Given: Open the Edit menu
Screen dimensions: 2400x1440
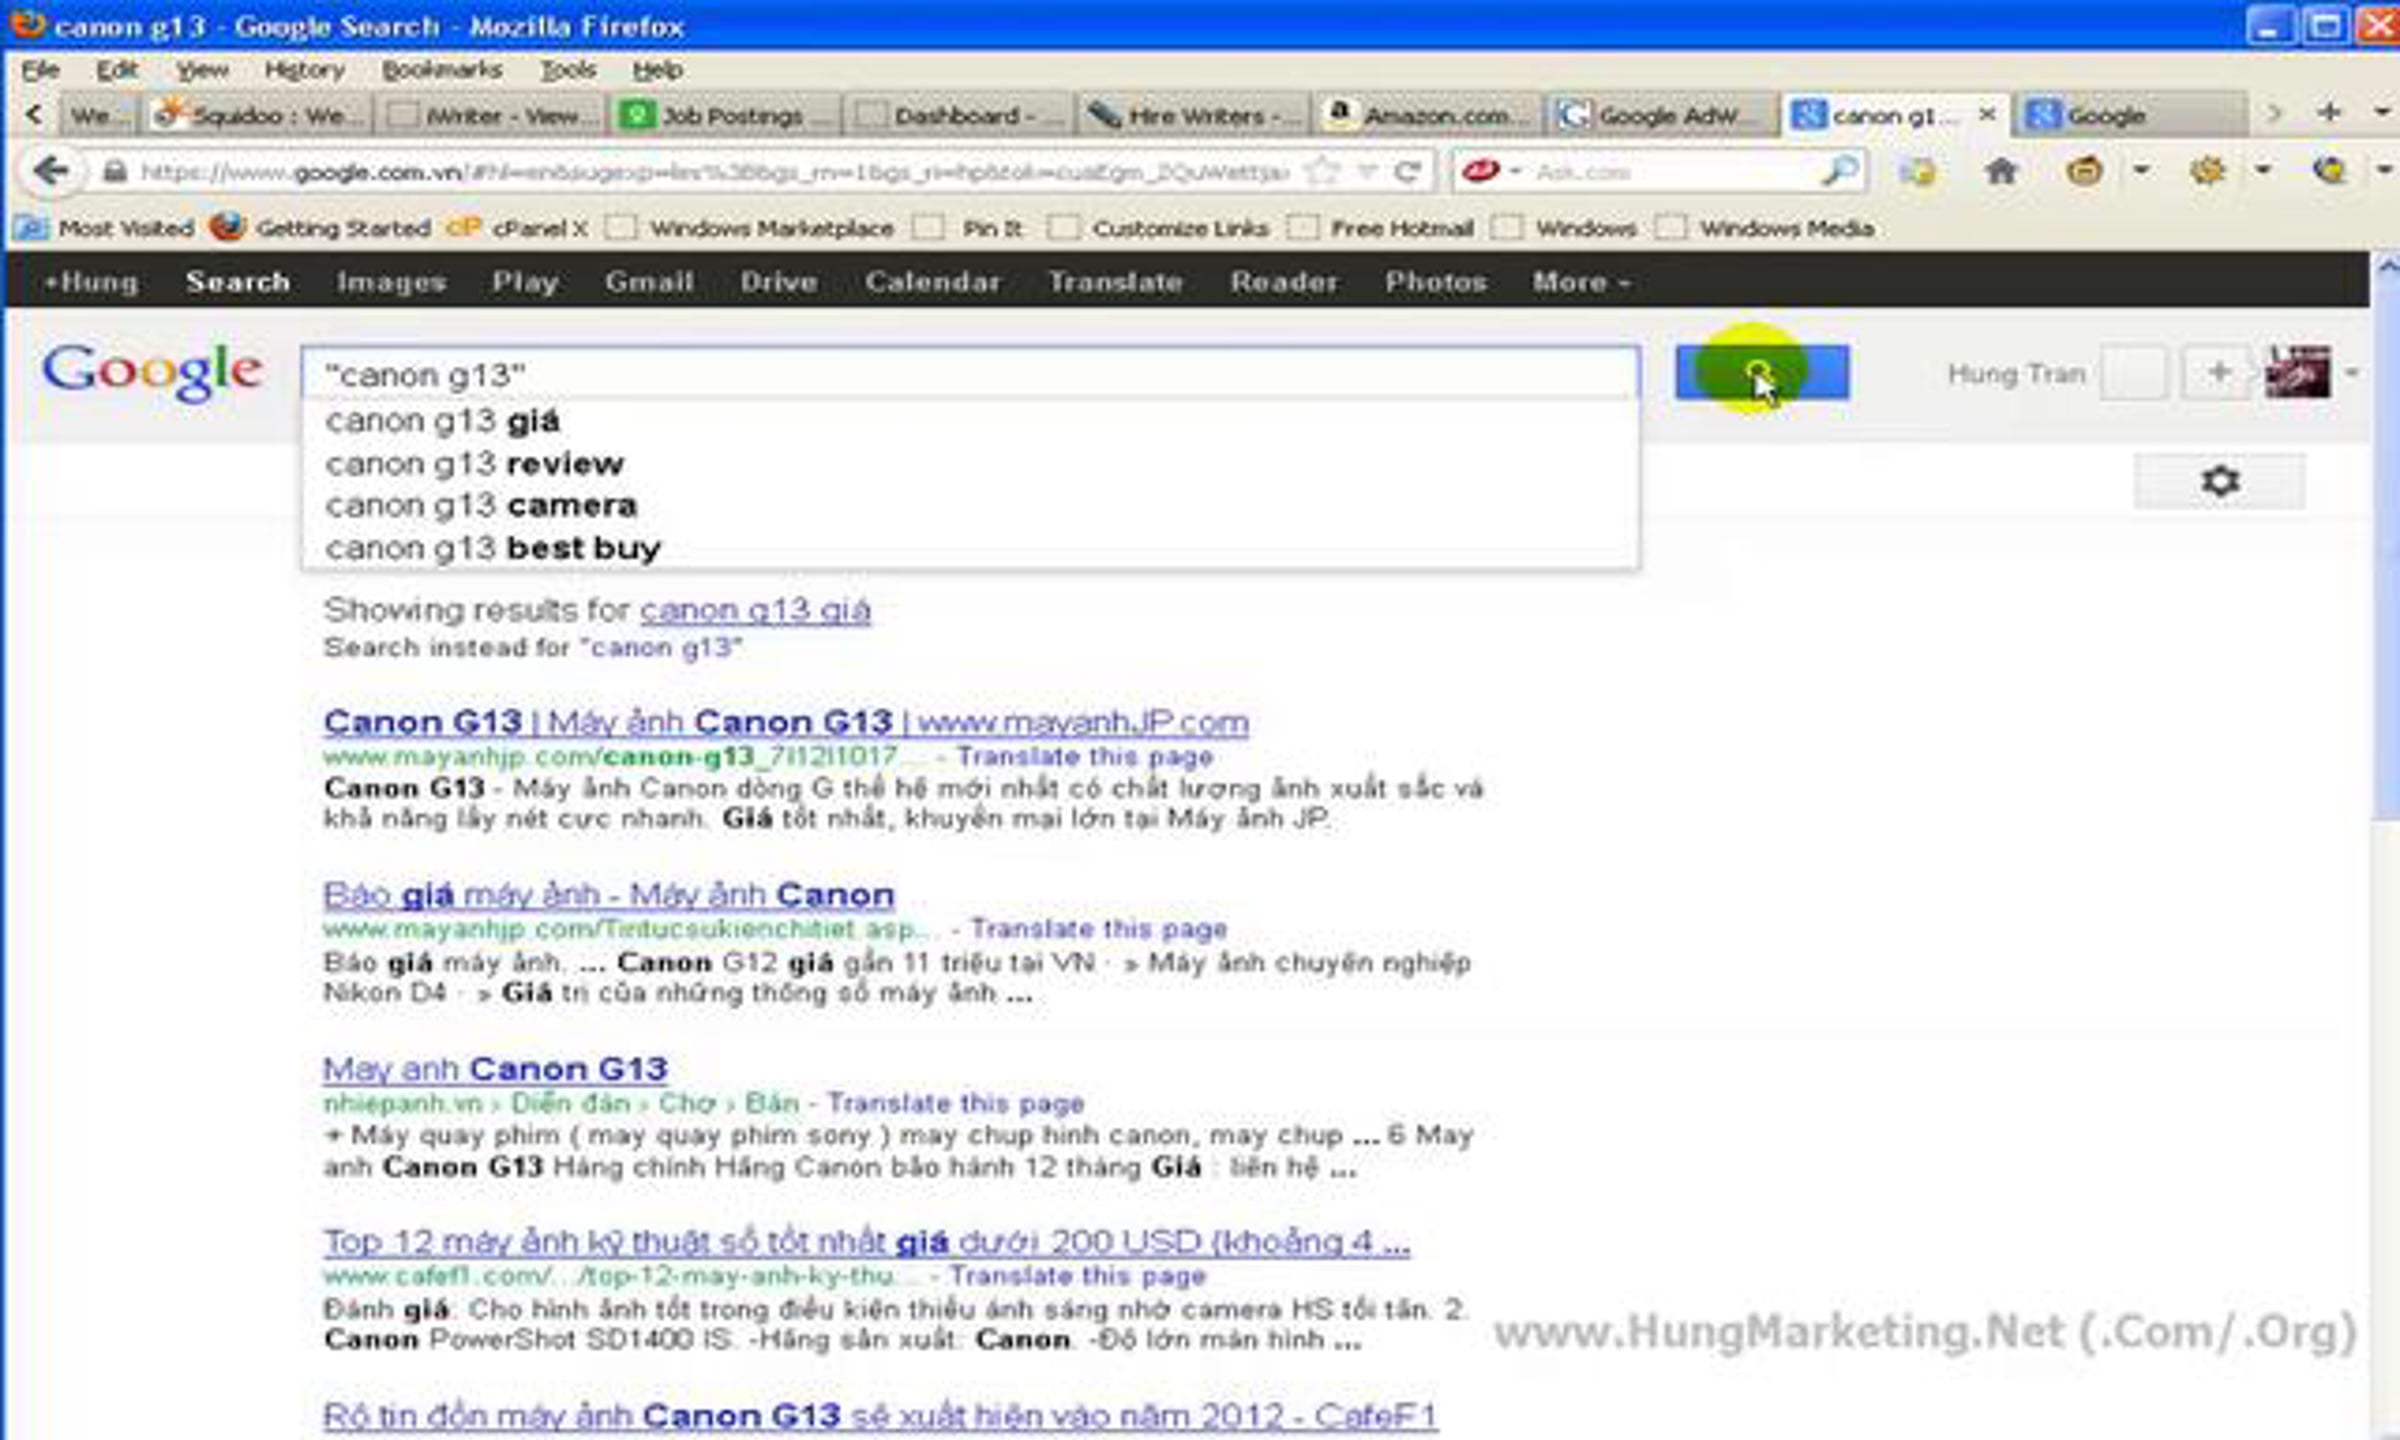Looking at the screenshot, I should (117, 70).
